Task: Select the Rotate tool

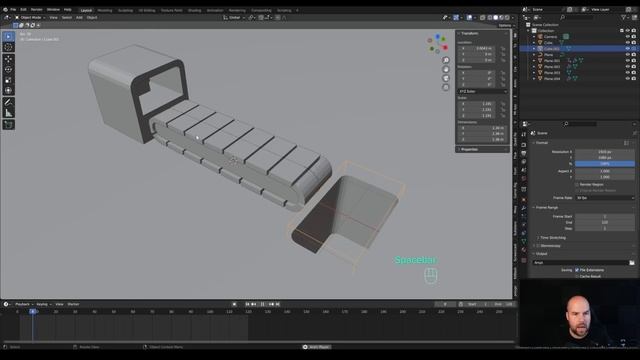Action: (9, 69)
